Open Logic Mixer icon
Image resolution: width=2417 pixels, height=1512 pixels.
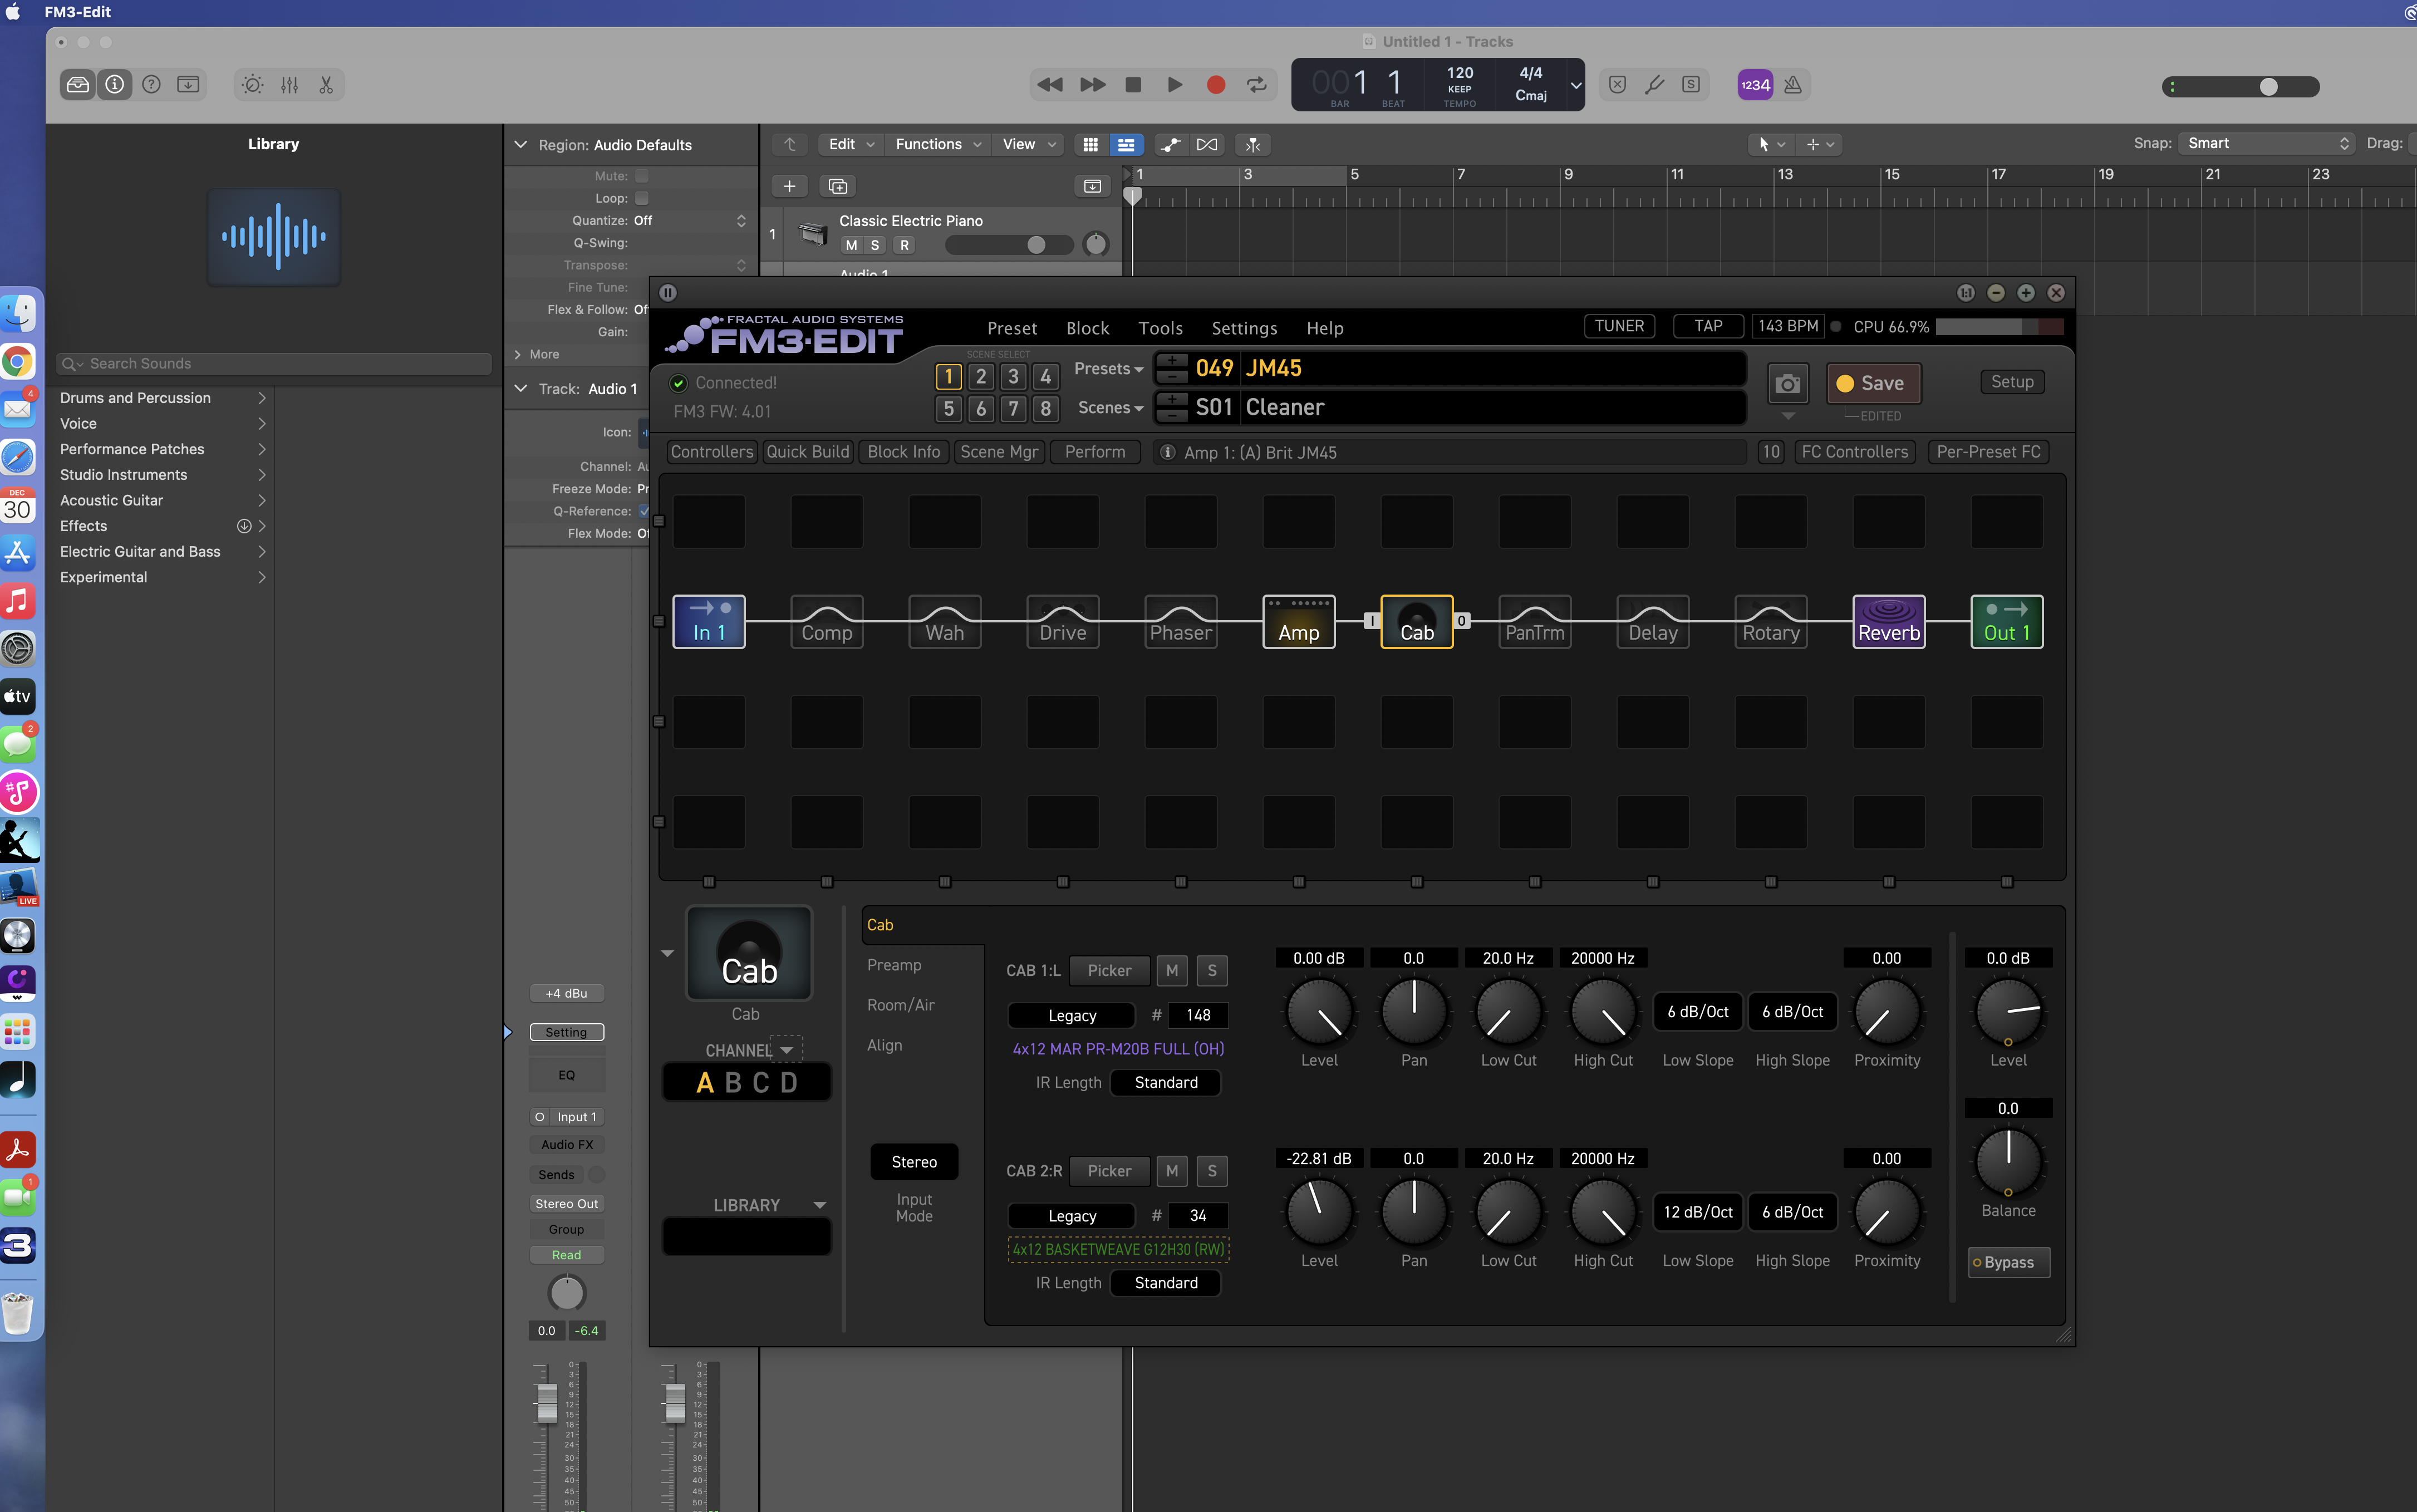[290, 85]
